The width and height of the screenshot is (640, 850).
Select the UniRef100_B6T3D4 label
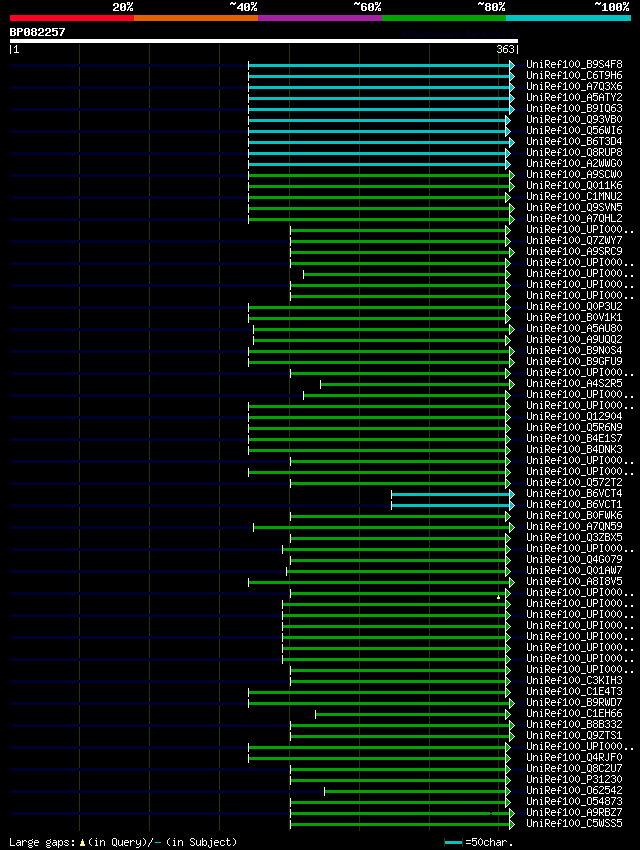[574, 141]
